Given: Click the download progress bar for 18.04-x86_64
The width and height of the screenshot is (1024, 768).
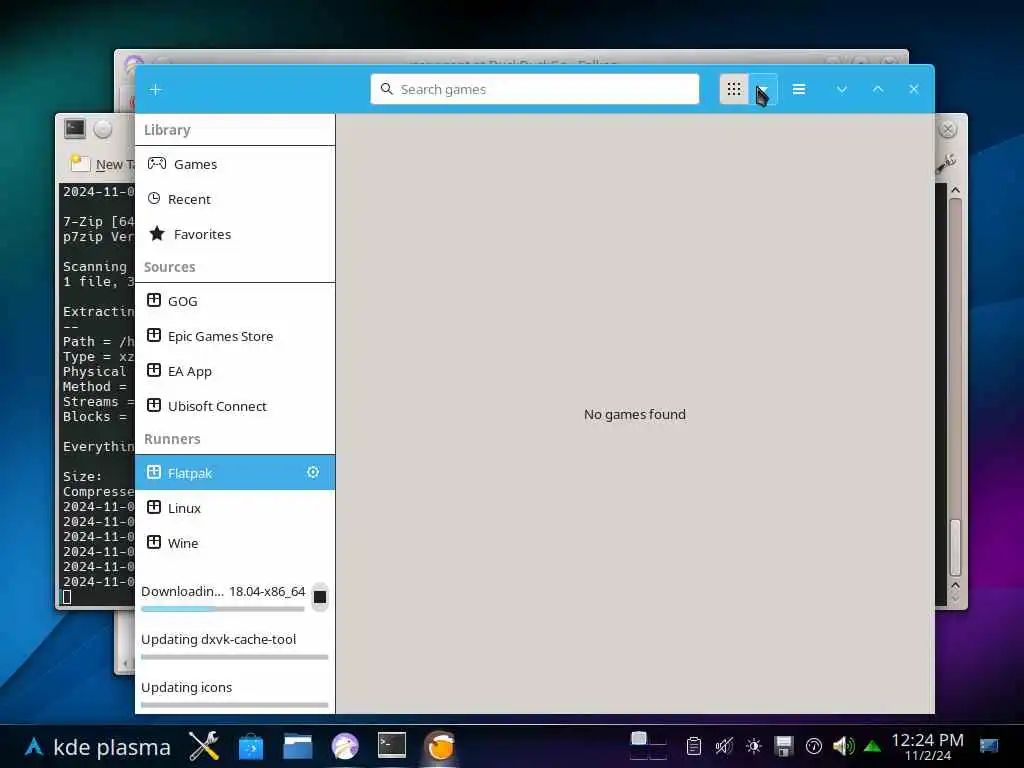Looking at the screenshot, I should 223,609.
